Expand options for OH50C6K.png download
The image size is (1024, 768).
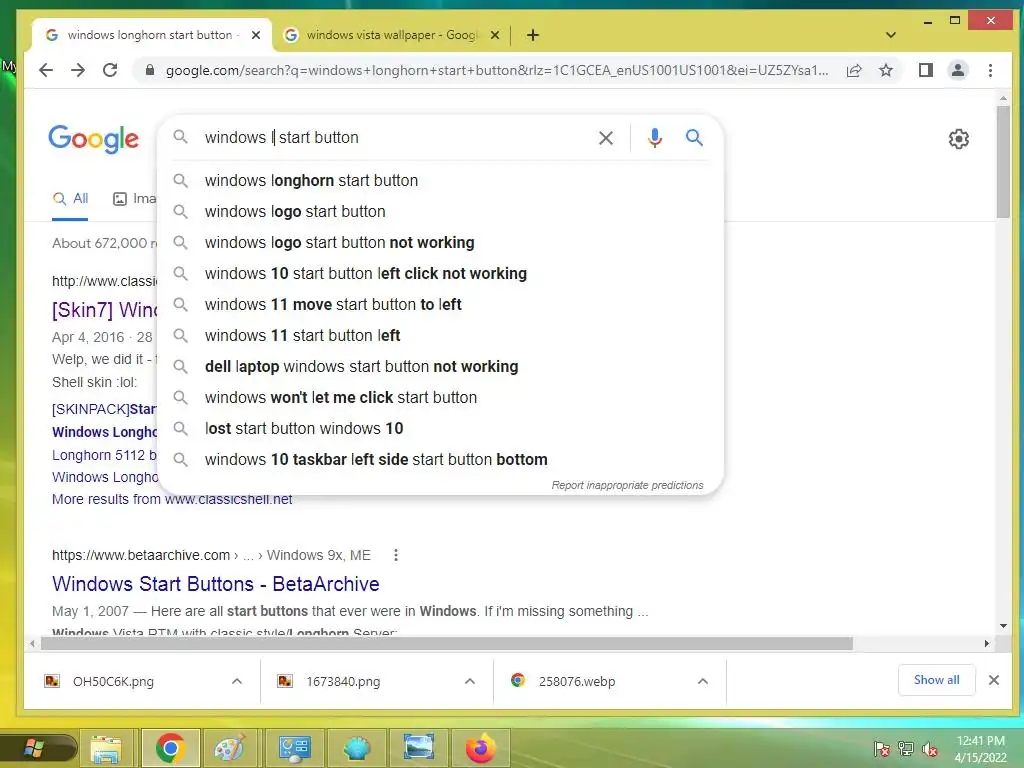[x=236, y=681]
